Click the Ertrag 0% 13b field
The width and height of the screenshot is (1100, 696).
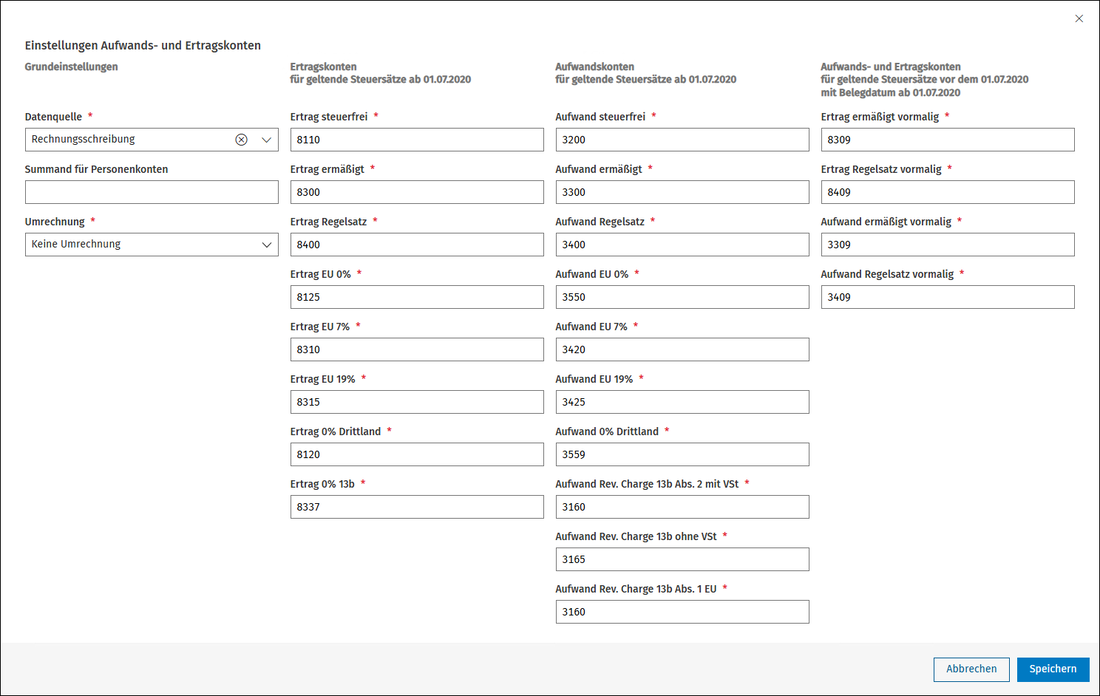coord(417,507)
